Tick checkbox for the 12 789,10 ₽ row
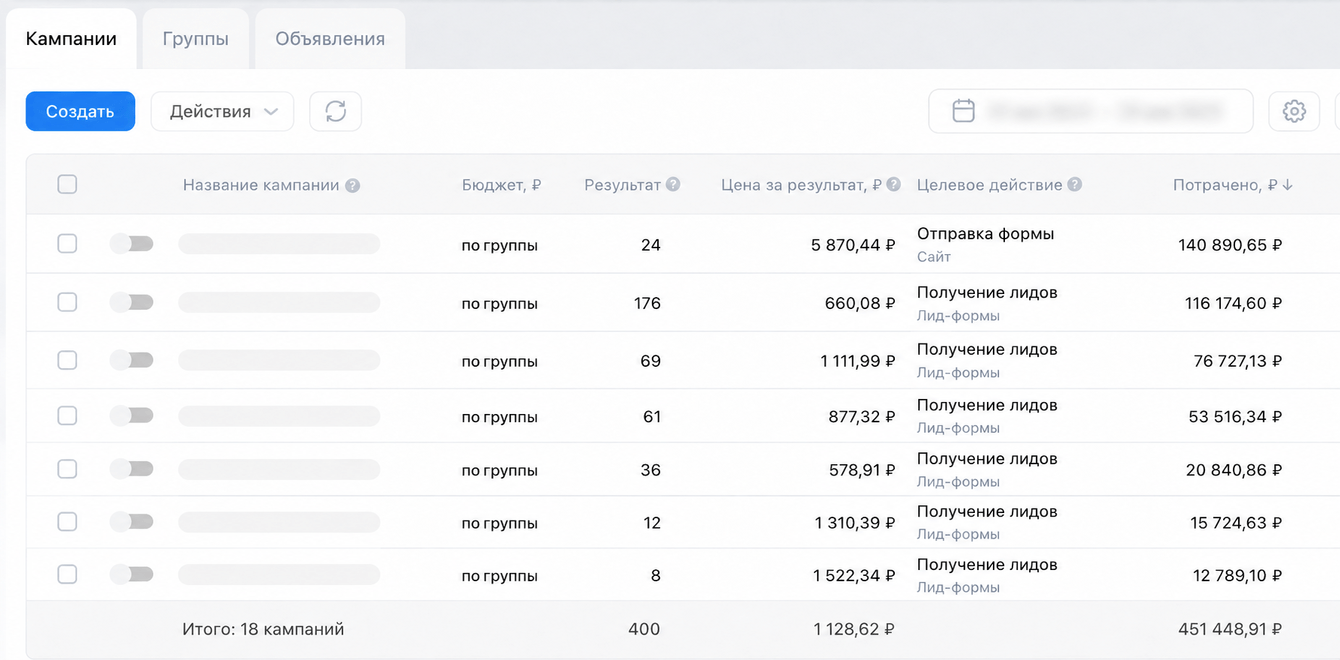1340x660 pixels. [x=67, y=575]
